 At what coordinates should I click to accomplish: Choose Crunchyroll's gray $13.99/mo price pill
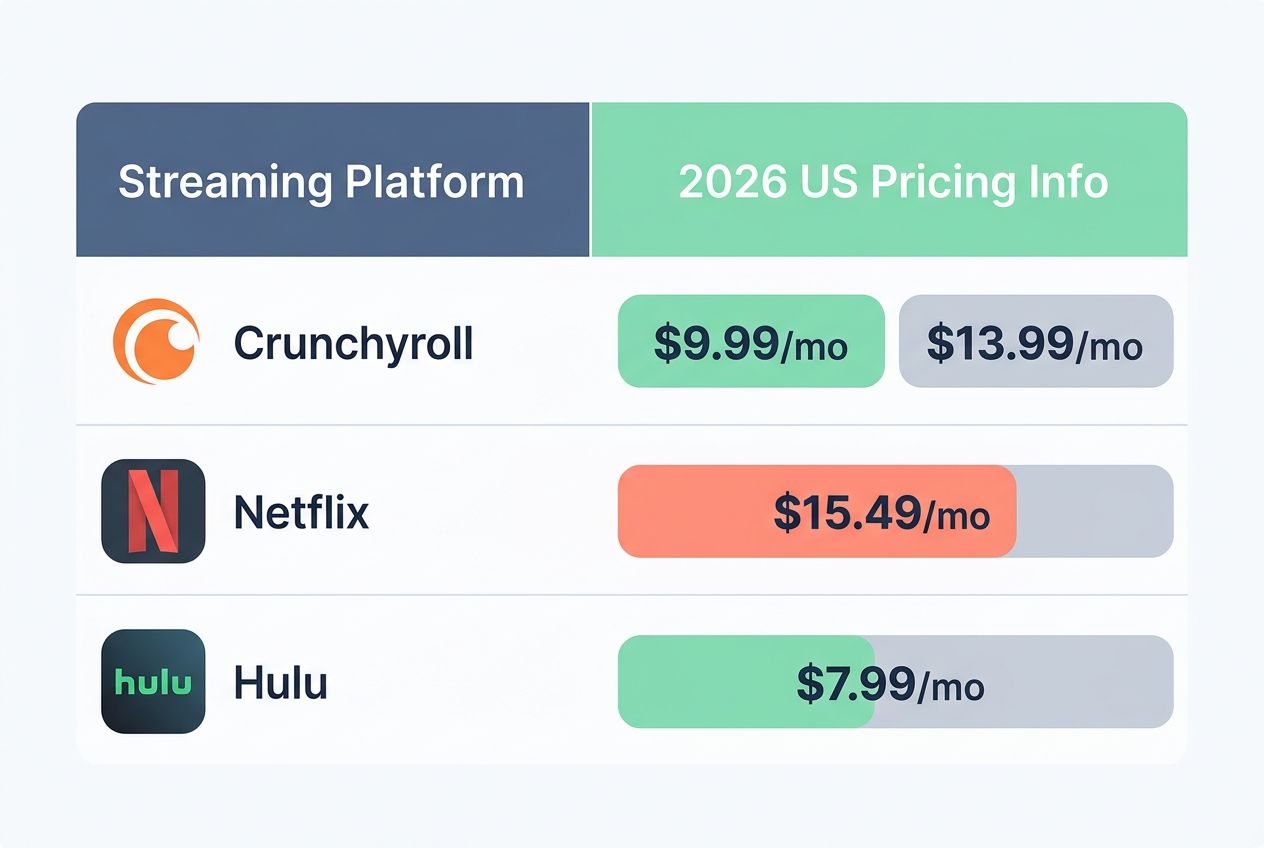pyautogui.click(x=1035, y=342)
